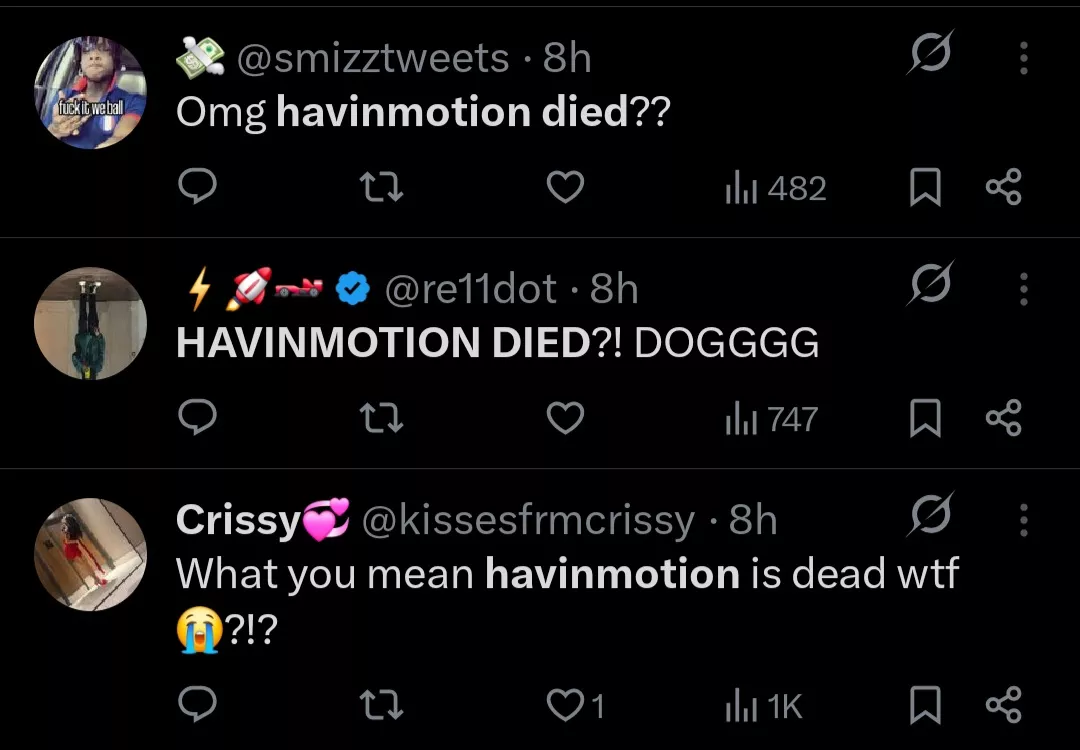Share Crissy's tweet
The width and height of the screenshot is (1080, 750).
1004,705
